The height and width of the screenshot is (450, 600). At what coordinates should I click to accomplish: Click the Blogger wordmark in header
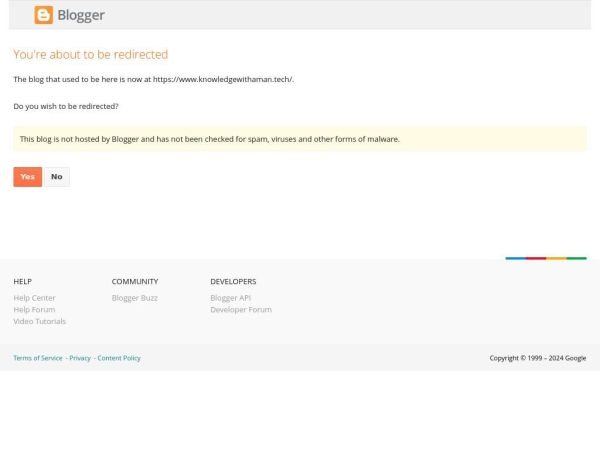click(x=81, y=15)
